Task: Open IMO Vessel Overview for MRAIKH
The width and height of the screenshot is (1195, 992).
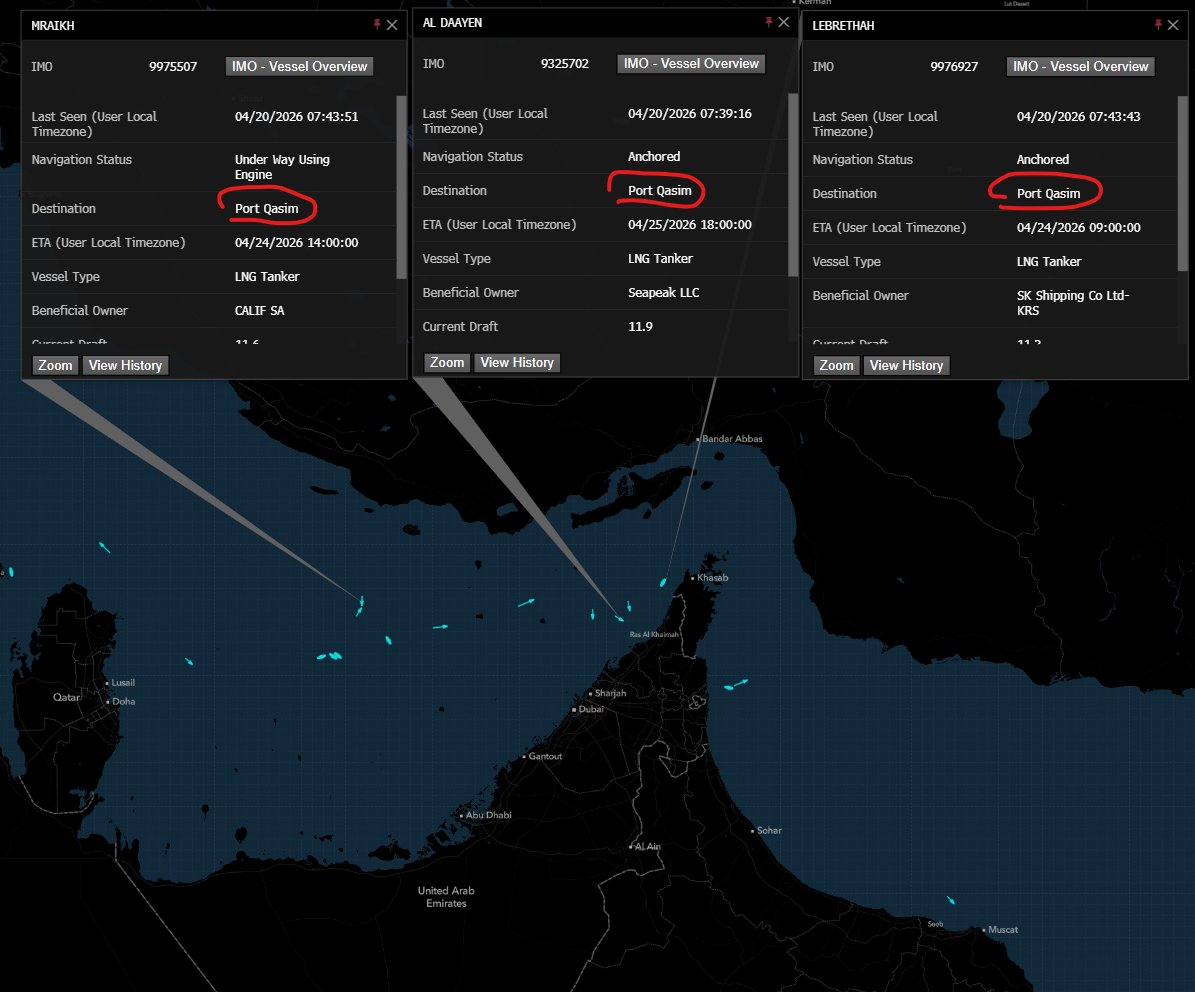Action: tap(300, 66)
